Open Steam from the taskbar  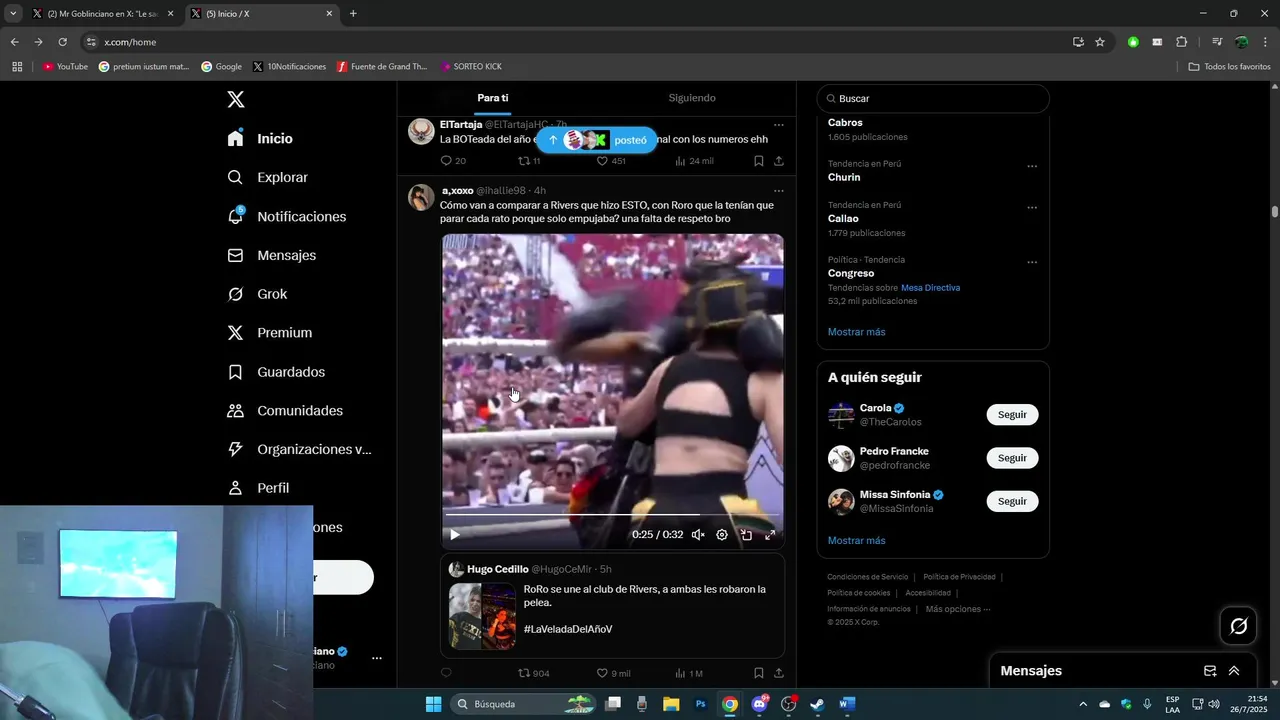[x=817, y=704]
